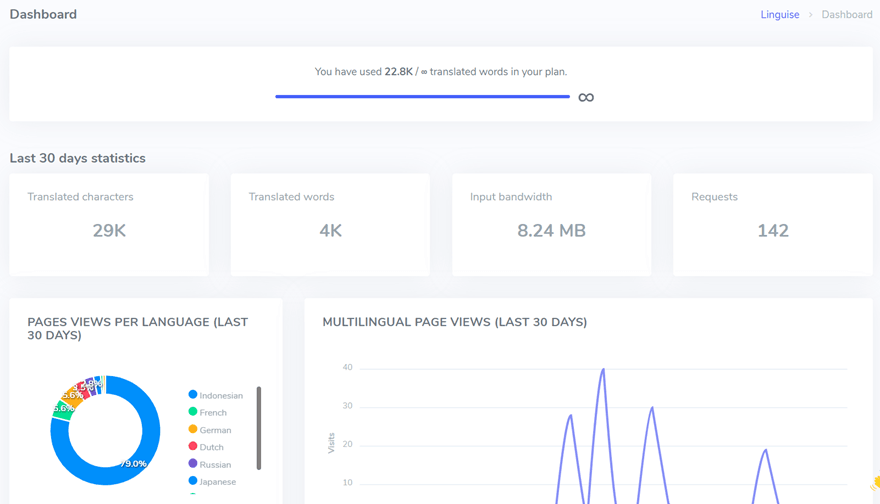Screen dimensions: 880x504
Task: Click the Multilingual Page Views chart title
Action: coord(455,322)
